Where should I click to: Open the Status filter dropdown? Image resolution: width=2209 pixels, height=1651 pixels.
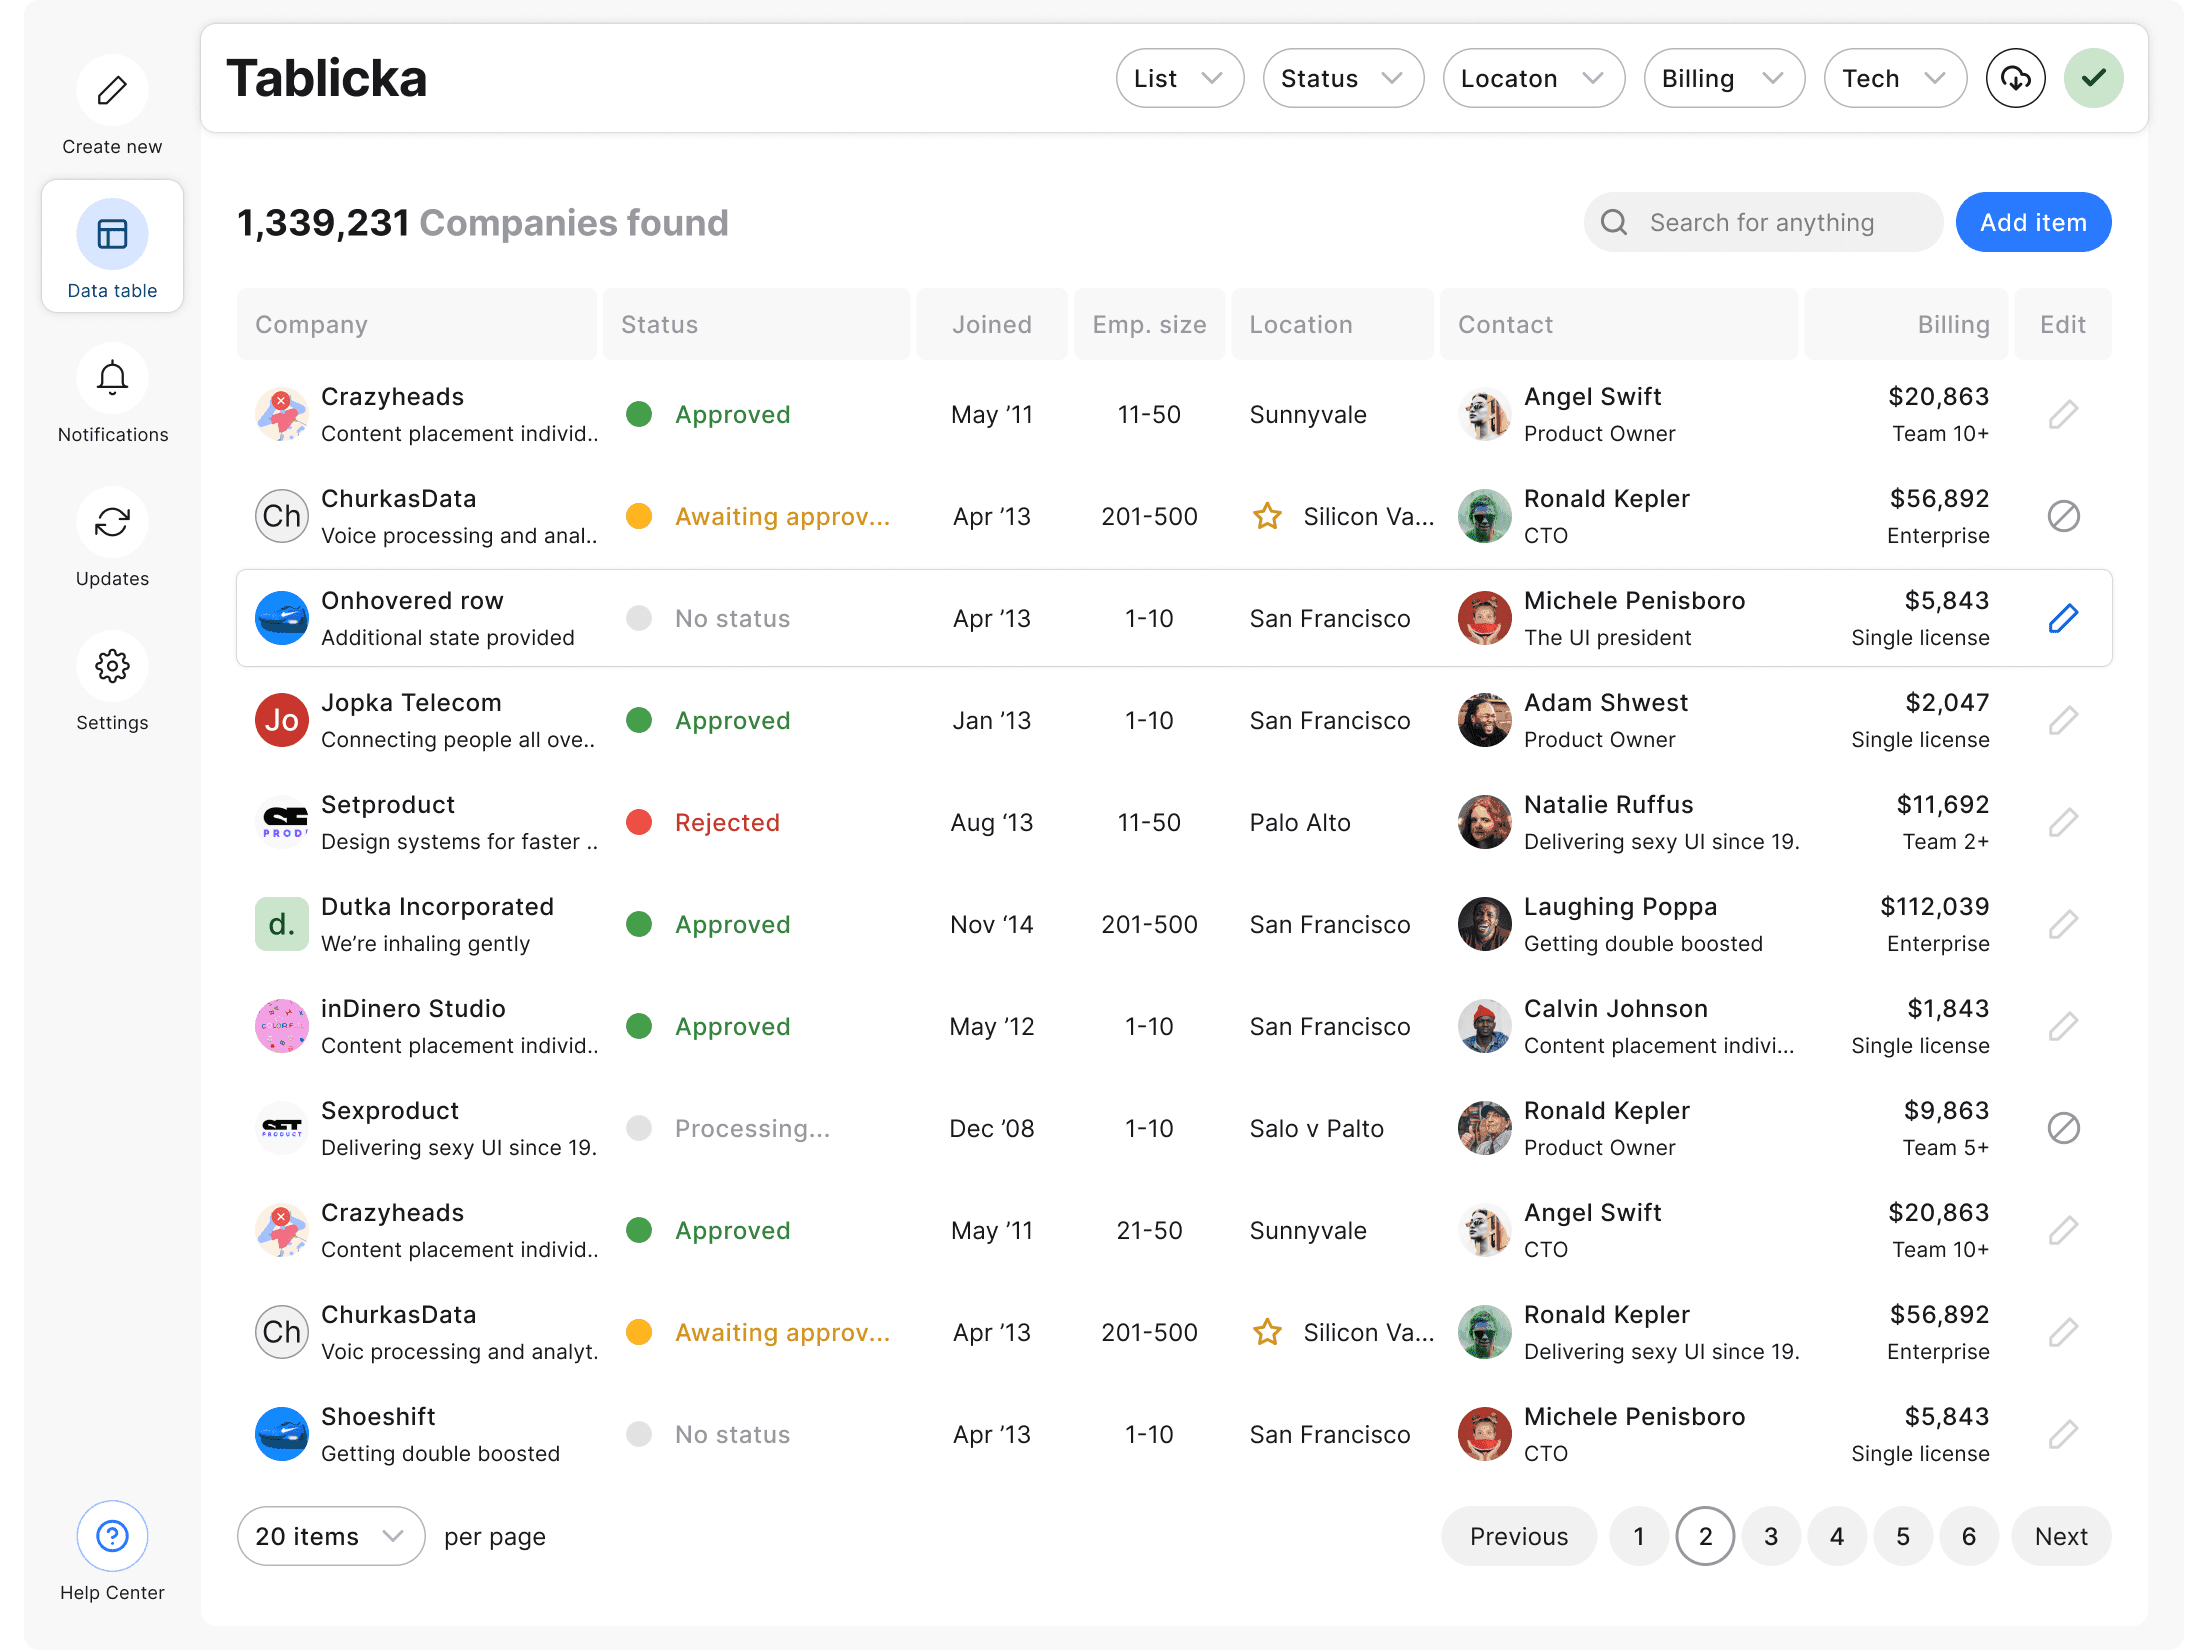click(1343, 78)
